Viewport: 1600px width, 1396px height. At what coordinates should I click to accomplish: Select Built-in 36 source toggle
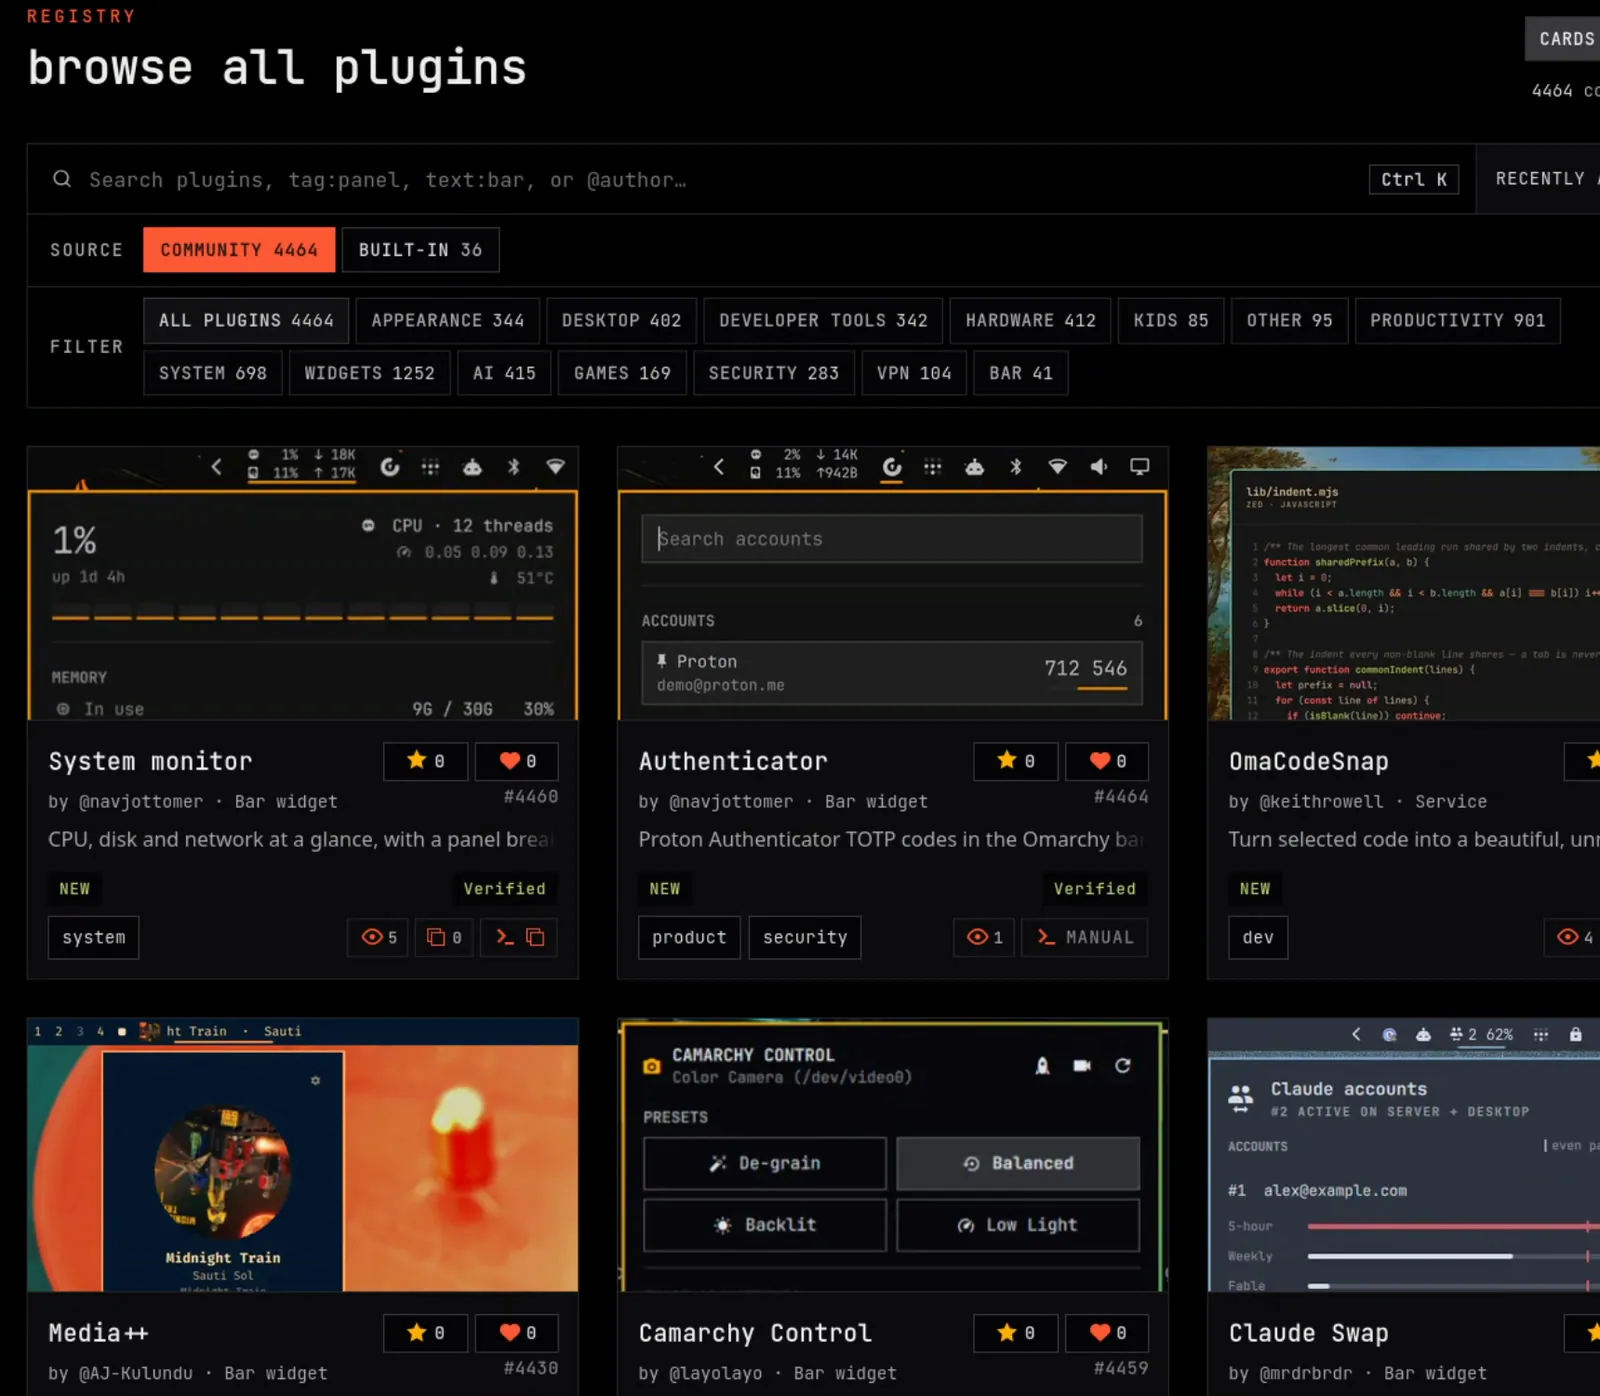pyautogui.click(x=420, y=249)
